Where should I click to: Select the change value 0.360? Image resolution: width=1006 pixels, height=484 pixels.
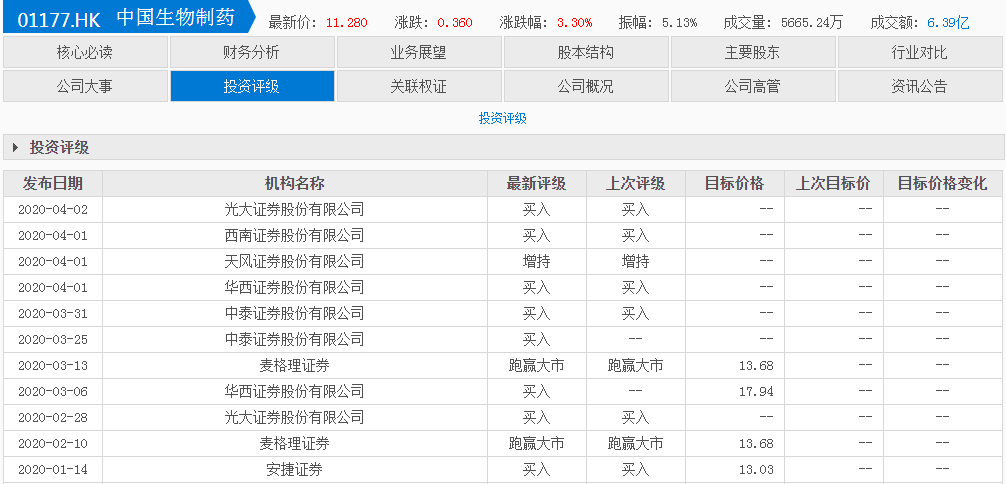pos(455,23)
